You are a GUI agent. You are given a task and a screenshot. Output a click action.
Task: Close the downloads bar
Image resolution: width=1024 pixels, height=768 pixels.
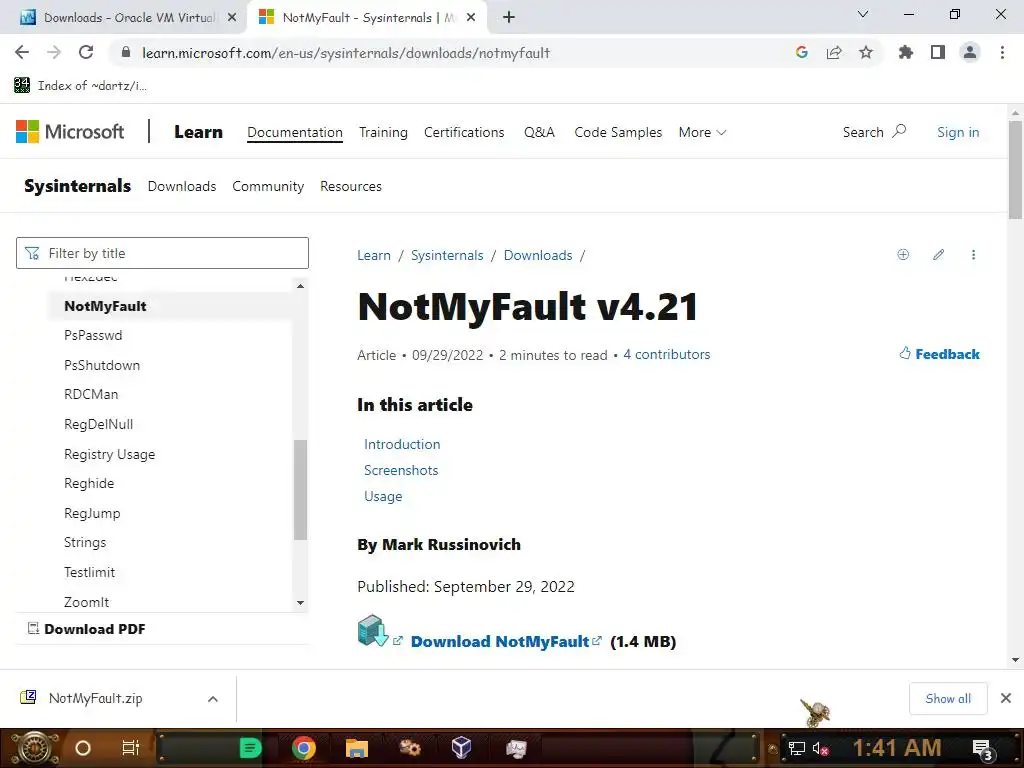click(x=1006, y=699)
